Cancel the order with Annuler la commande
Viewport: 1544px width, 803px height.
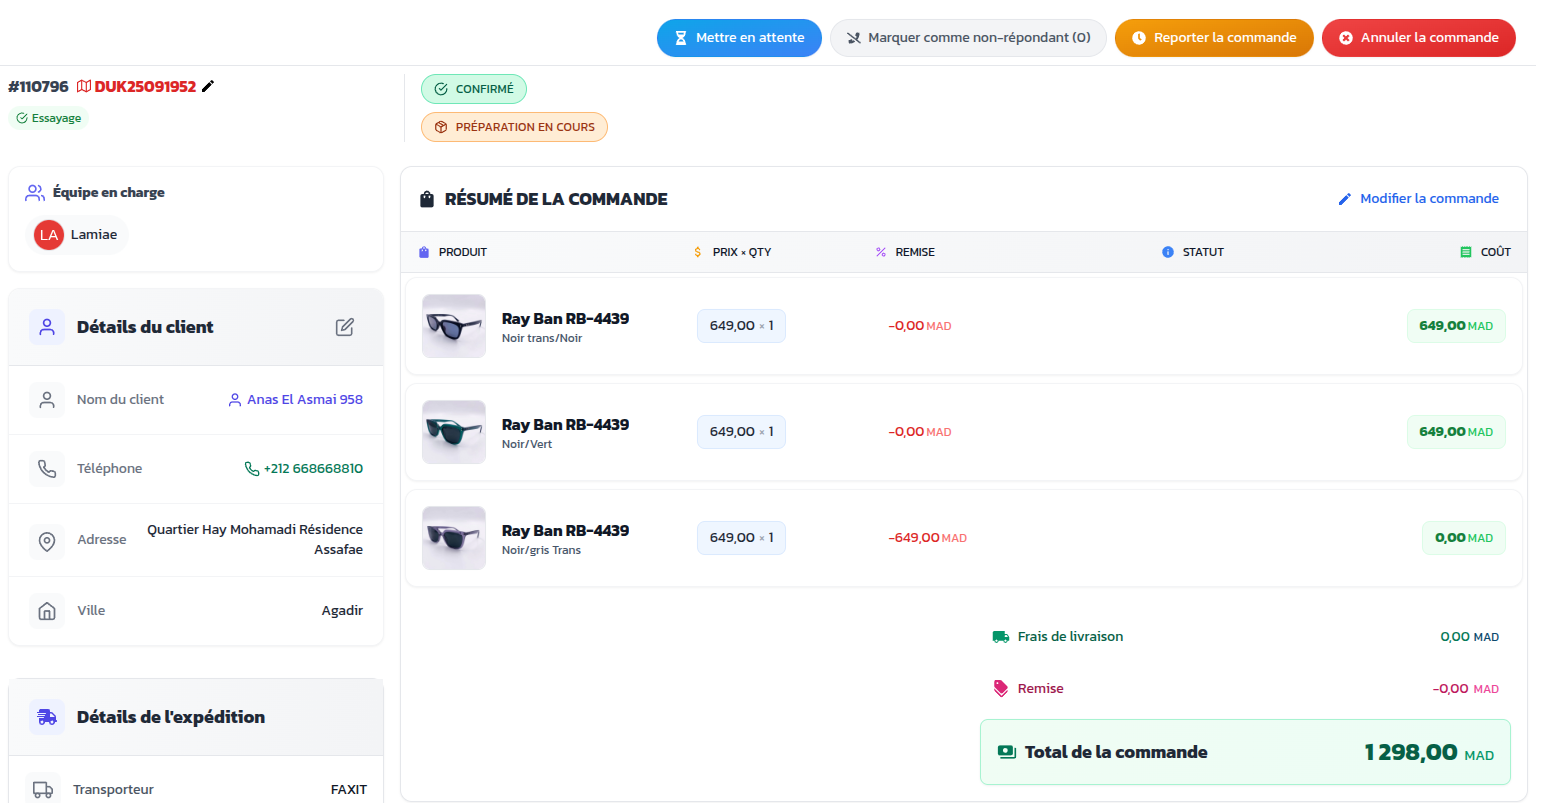click(1418, 38)
